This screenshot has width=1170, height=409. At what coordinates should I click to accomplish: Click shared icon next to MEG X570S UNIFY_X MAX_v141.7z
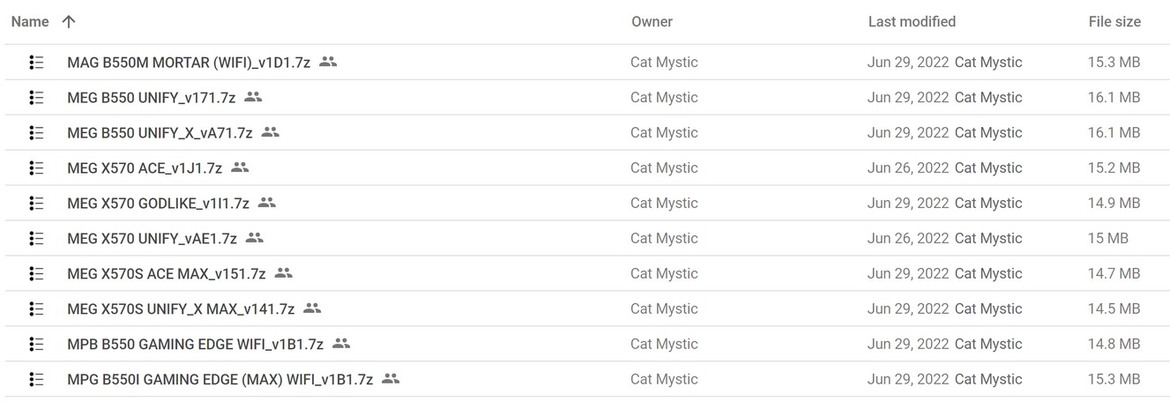pos(312,307)
